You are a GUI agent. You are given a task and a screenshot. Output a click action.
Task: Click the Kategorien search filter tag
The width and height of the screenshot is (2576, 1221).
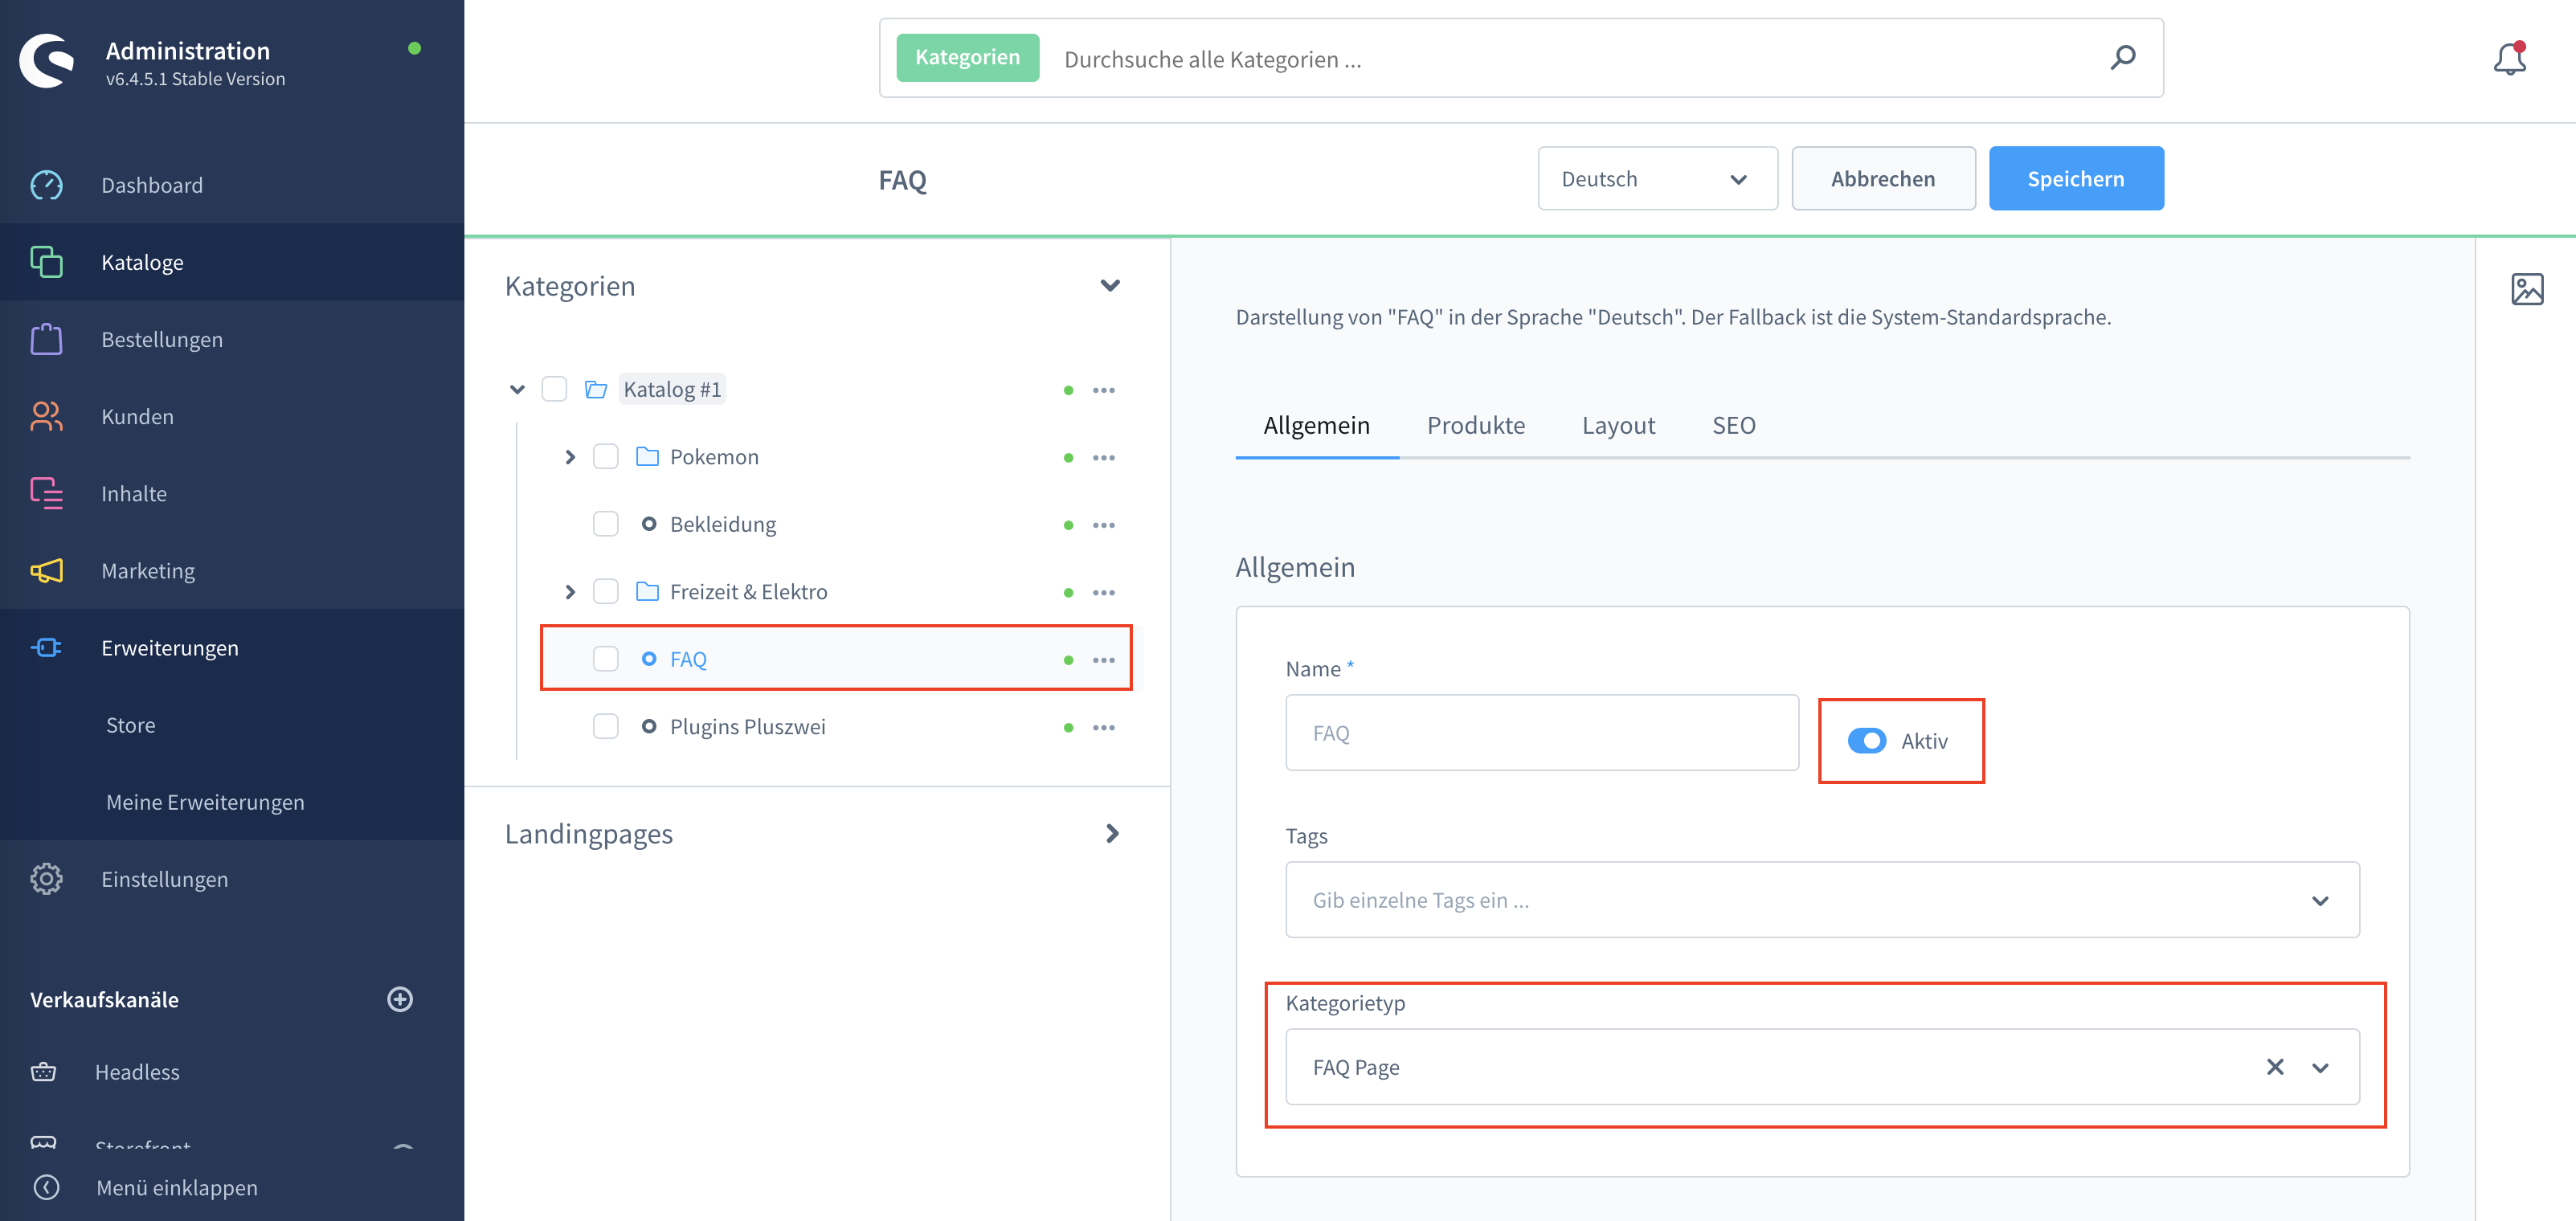[x=967, y=57]
